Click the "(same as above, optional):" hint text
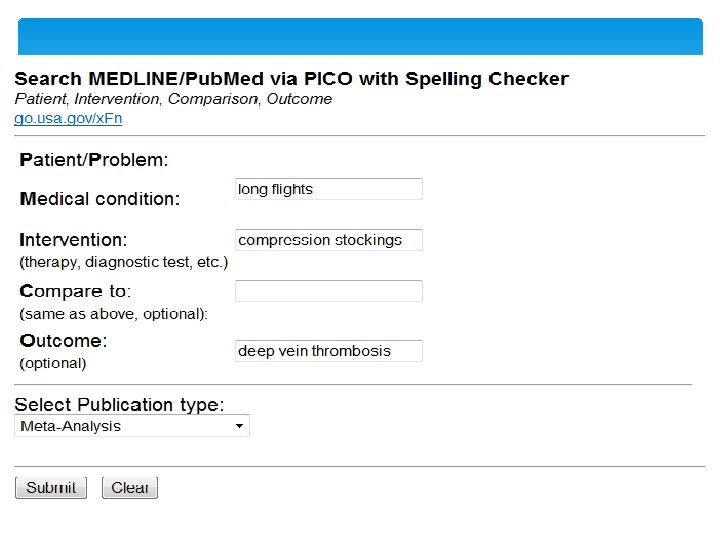The image size is (720, 540). (114, 314)
